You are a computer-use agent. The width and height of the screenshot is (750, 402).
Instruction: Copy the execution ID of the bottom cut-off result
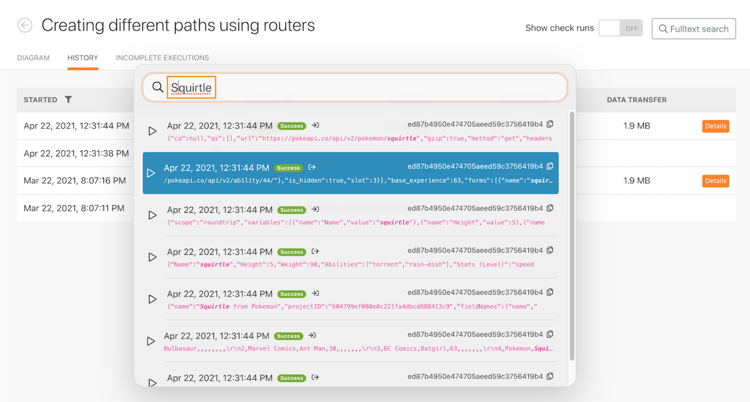pos(550,376)
